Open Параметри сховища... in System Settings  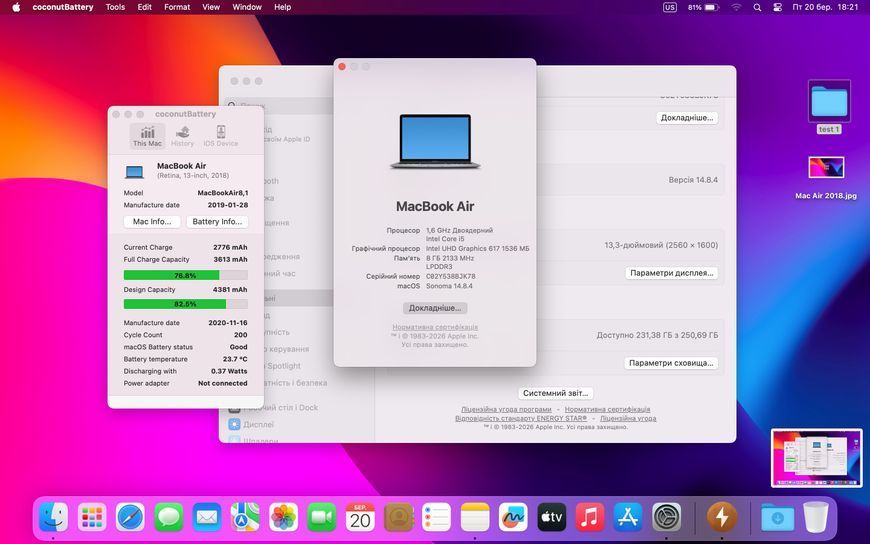(x=671, y=363)
